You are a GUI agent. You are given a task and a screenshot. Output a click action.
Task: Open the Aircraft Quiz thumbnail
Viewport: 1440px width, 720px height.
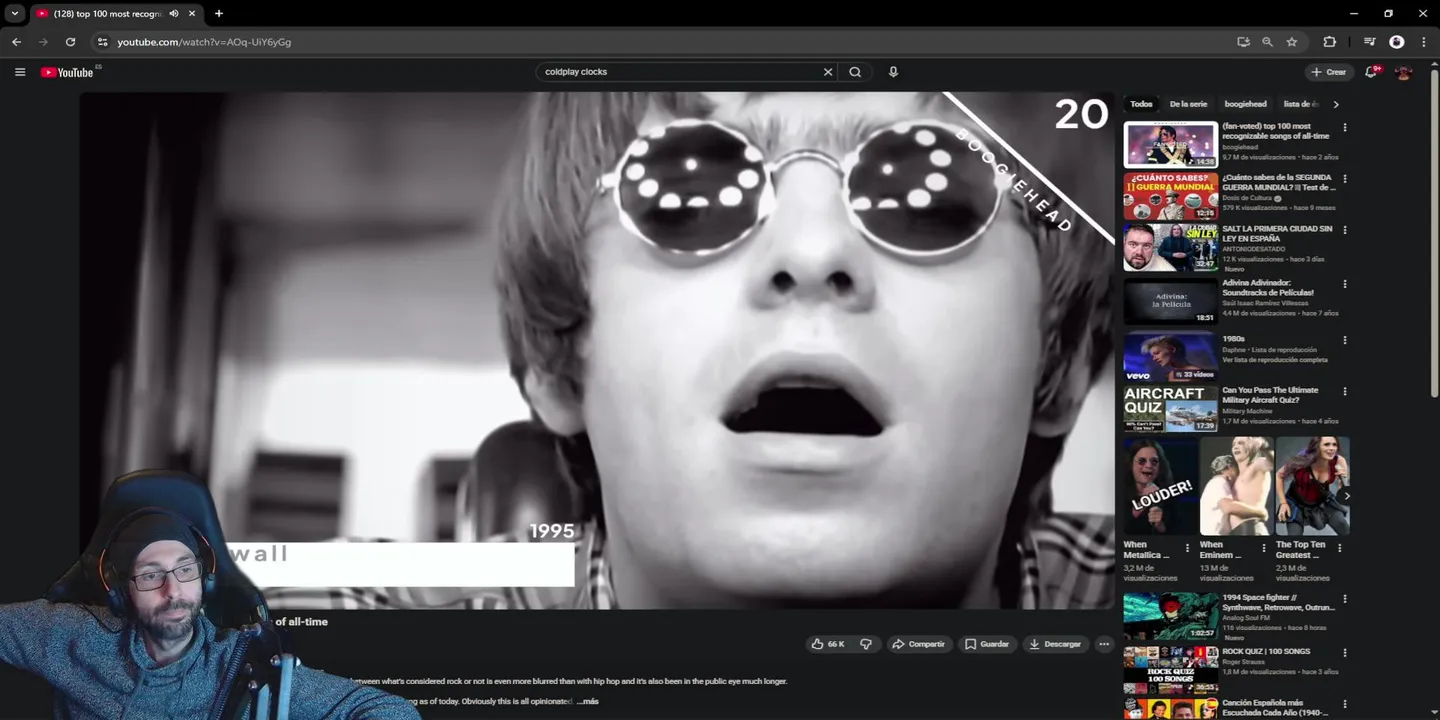pyautogui.click(x=1171, y=408)
